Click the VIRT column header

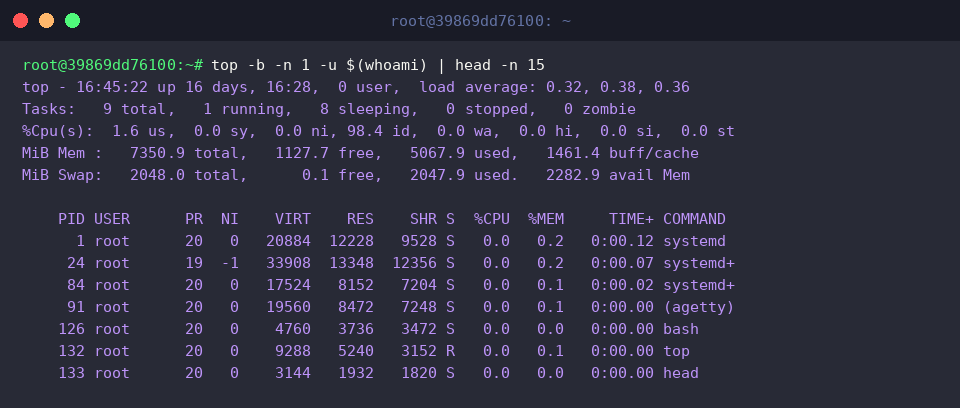click(x=293, y=219)
